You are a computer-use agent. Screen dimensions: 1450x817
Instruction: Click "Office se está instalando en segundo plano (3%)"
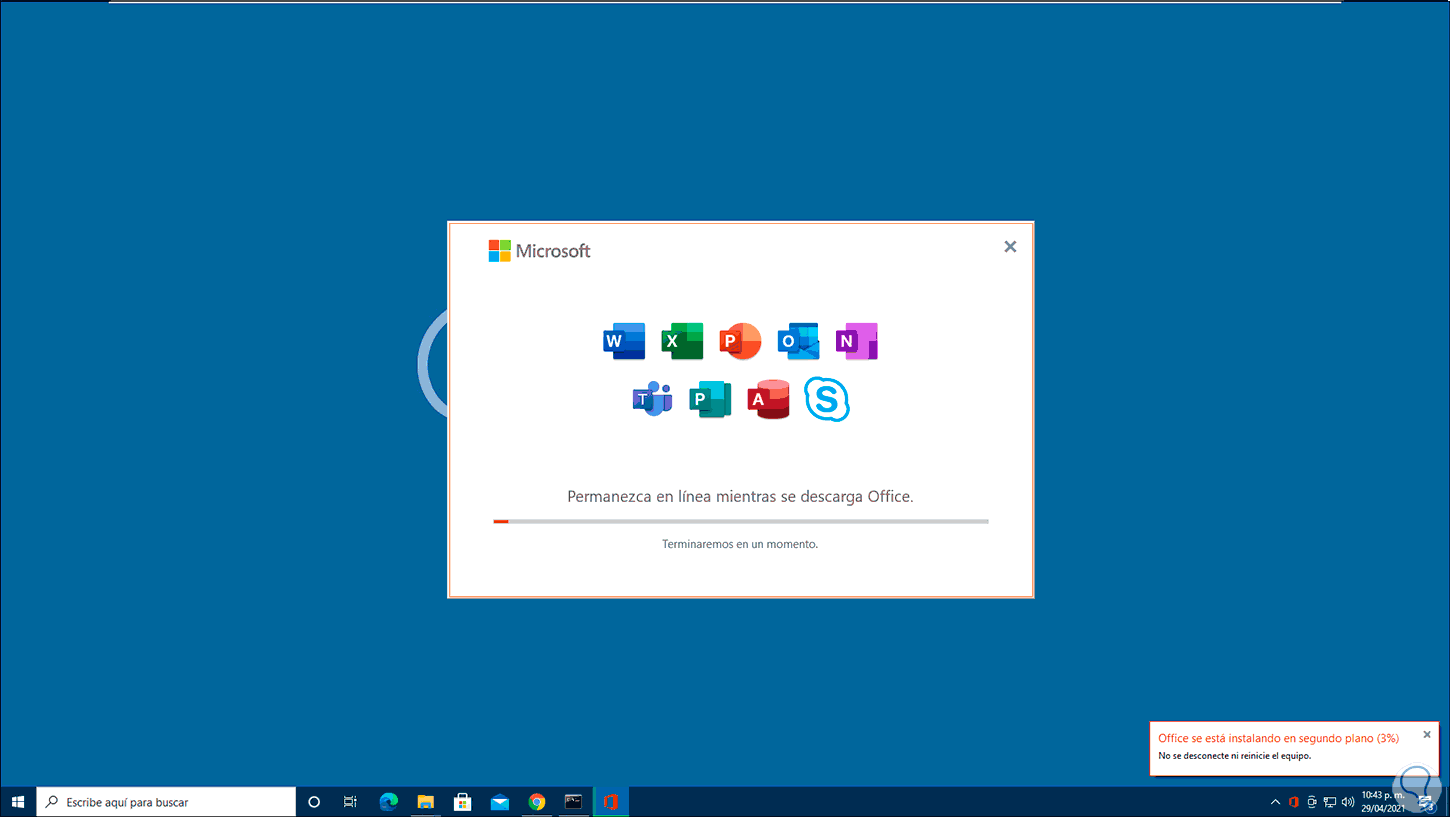click(1278, 738)
